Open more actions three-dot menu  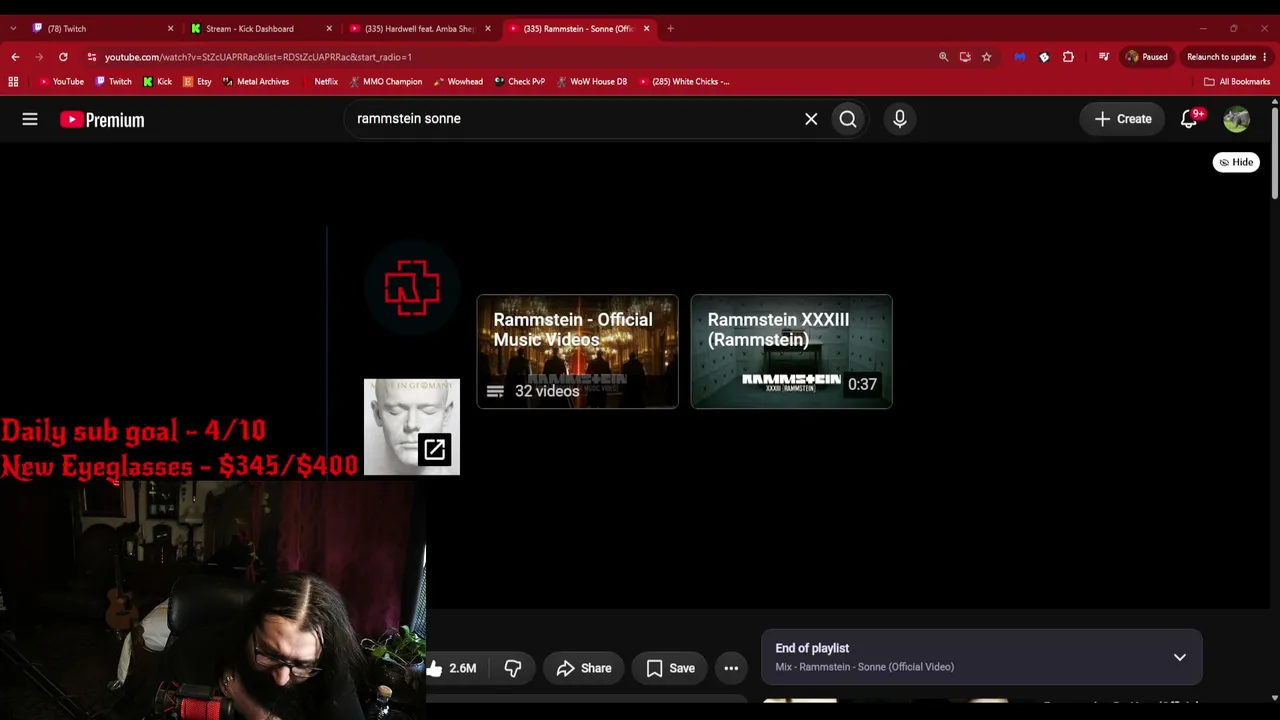pos(731,668)
